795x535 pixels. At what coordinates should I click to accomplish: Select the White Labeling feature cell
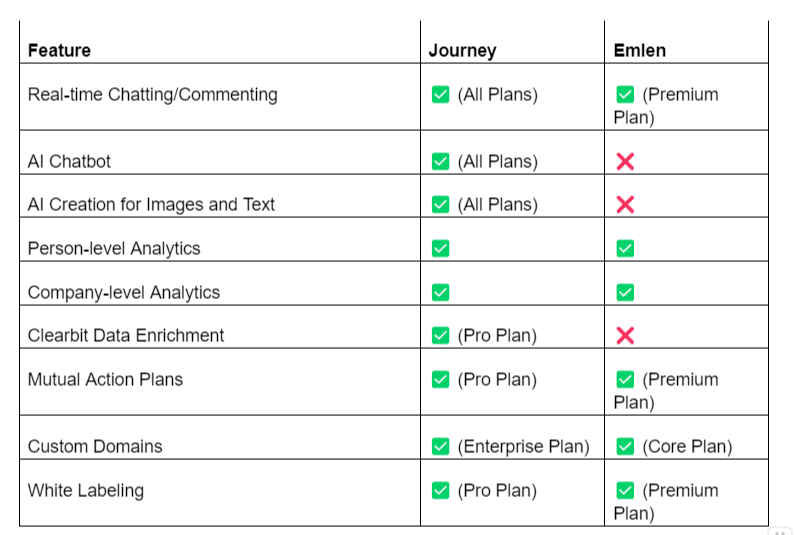click(86, 490)
